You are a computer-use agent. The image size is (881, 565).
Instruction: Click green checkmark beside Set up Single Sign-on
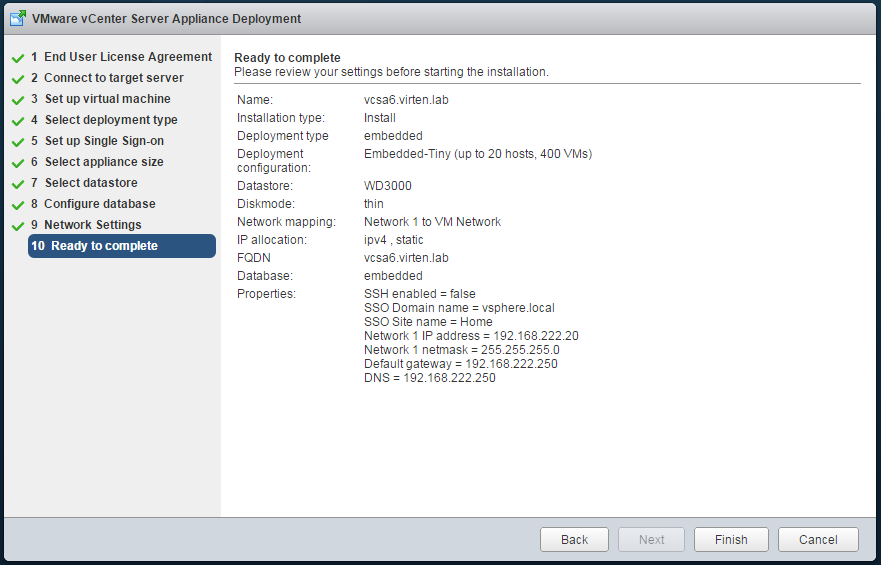click(x=18, y=142)
